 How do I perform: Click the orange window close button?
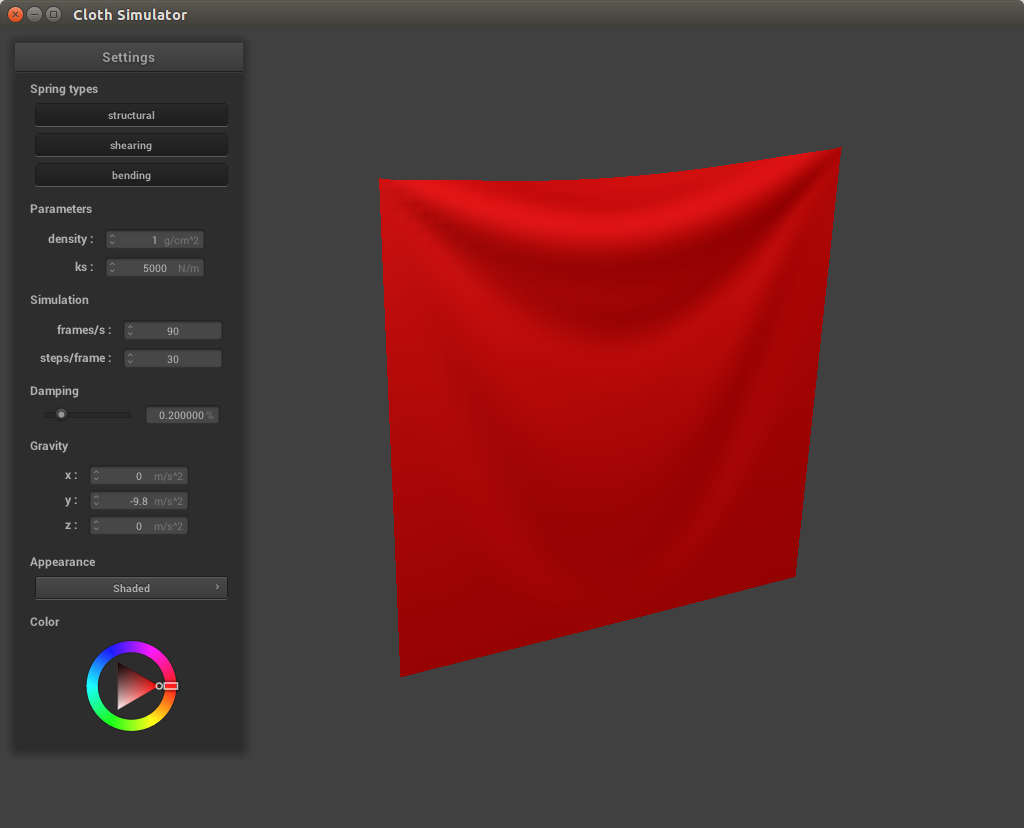[15, 15]
